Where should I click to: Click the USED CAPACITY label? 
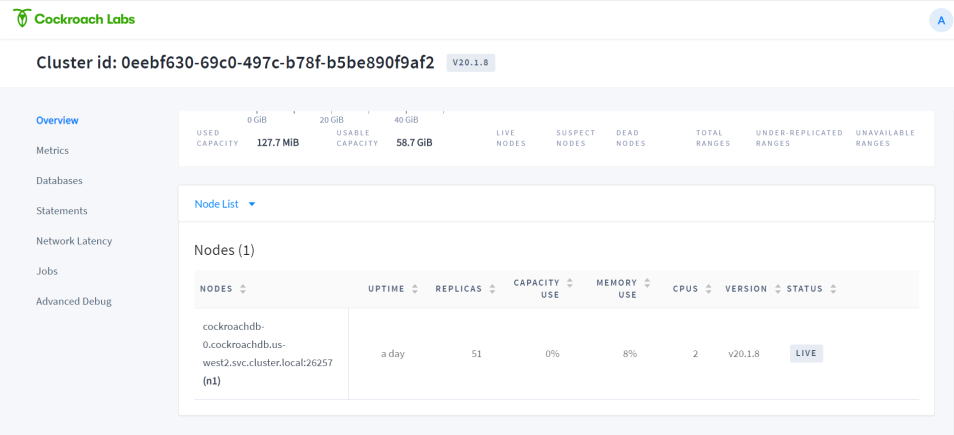pos(217,138)
